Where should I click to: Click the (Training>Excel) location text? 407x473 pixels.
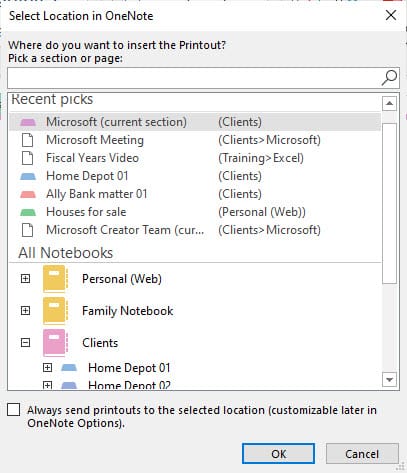pyautogui.click(x=261, y=158)
